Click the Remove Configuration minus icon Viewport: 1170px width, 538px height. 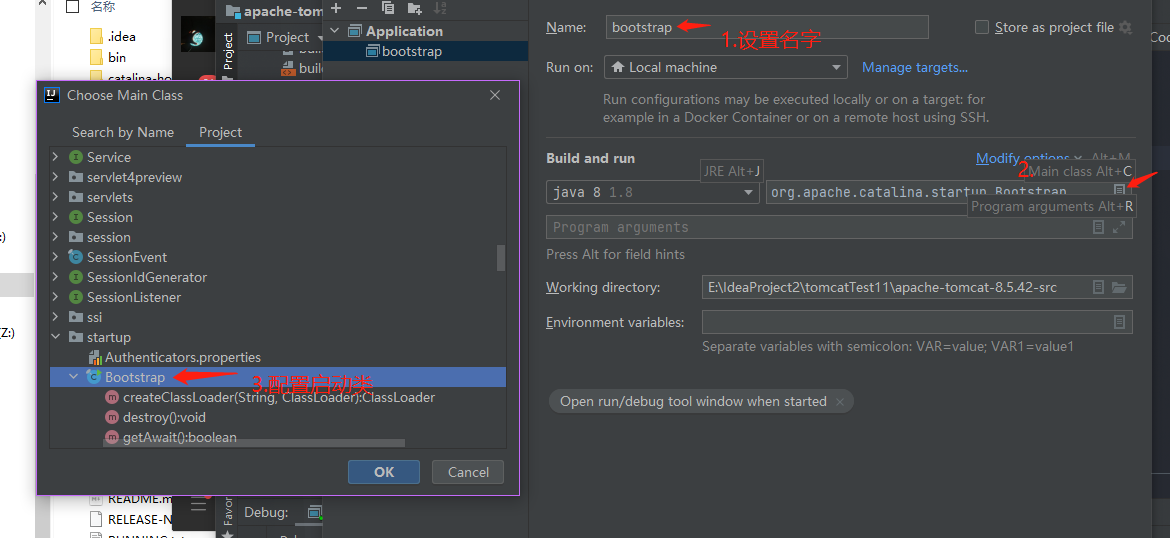[x=360, y=8]
